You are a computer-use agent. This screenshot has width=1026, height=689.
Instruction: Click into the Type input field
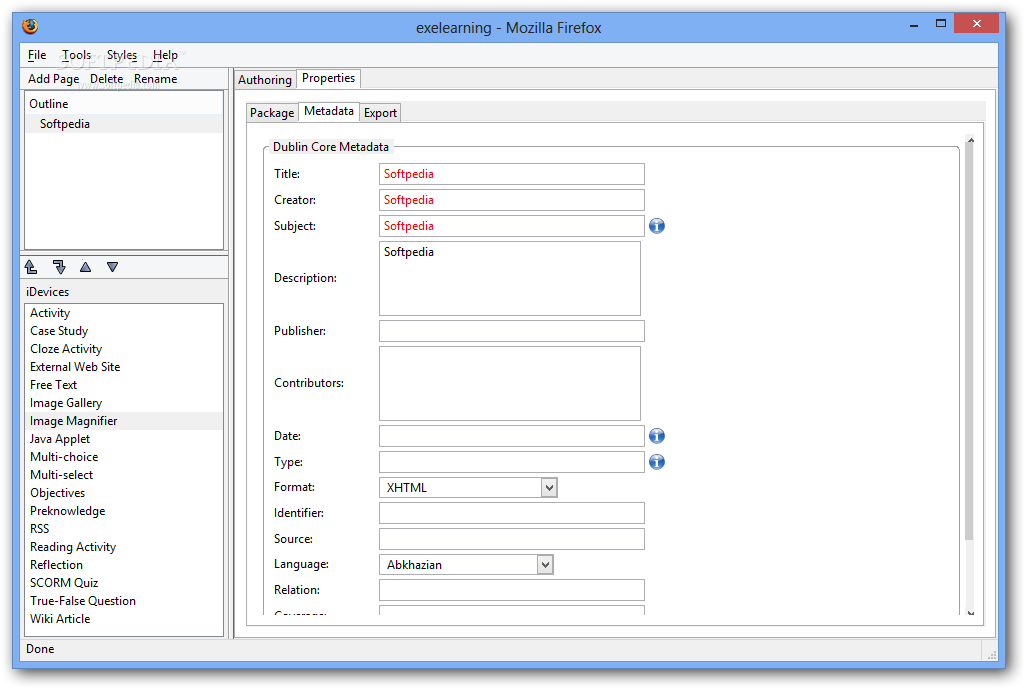coord(512,462)
